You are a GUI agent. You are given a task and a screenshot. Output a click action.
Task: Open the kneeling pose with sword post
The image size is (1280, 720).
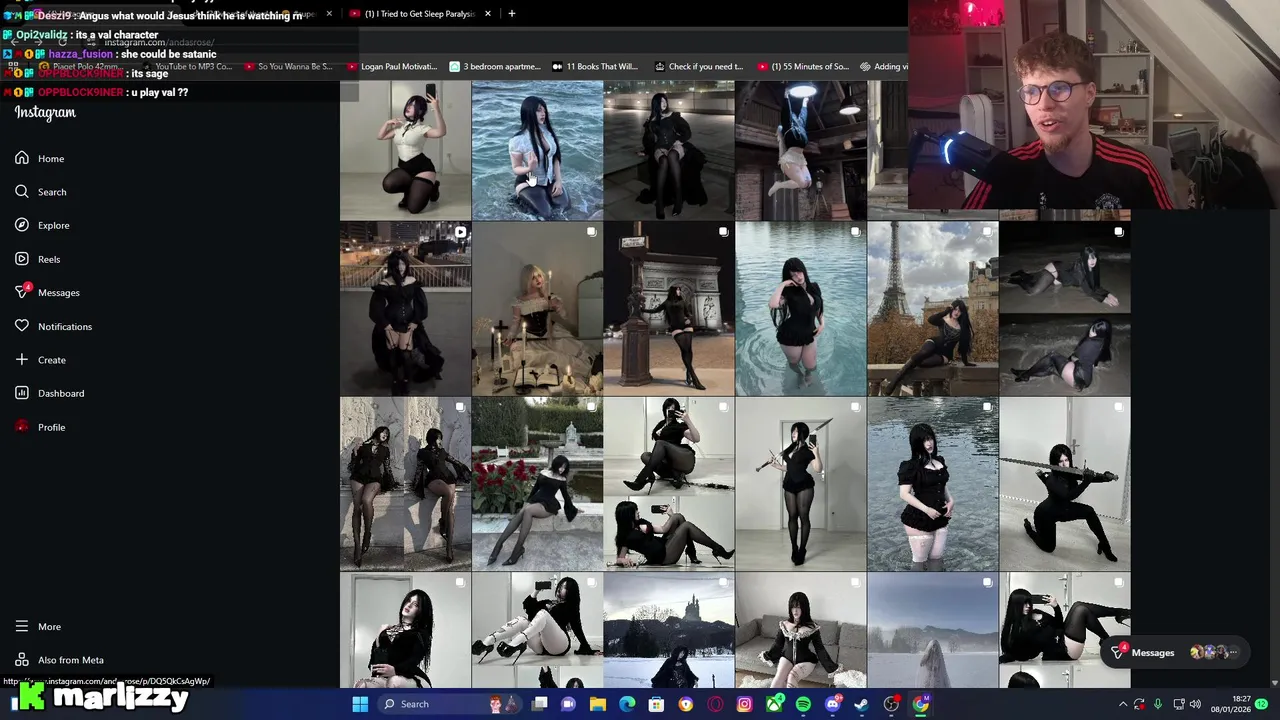[x=1064, y=484]
